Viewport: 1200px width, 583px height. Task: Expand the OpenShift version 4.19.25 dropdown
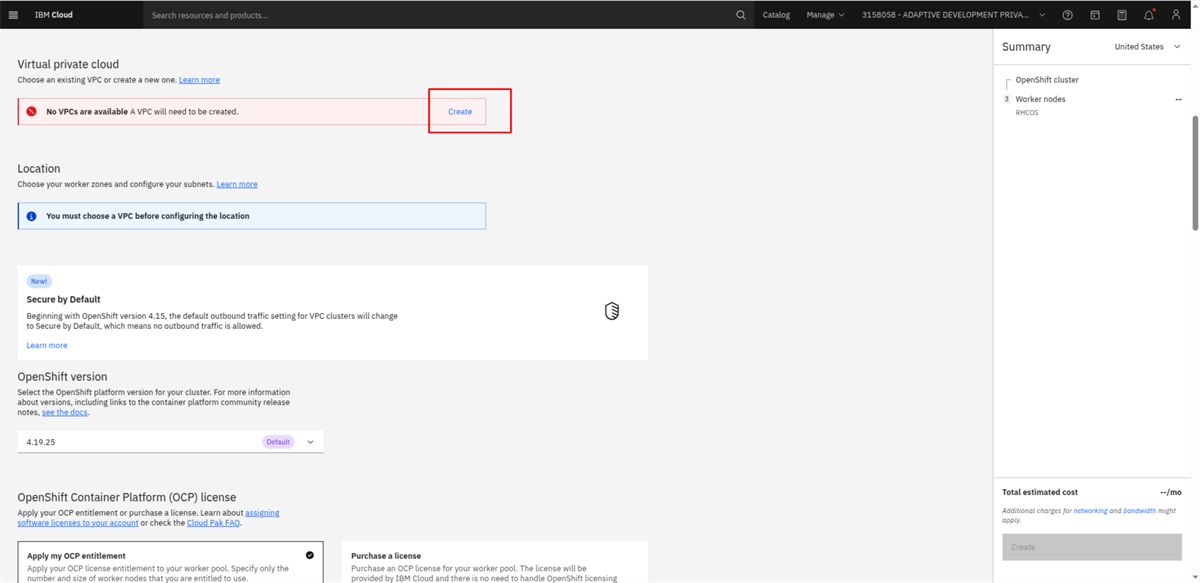(170, 442)
